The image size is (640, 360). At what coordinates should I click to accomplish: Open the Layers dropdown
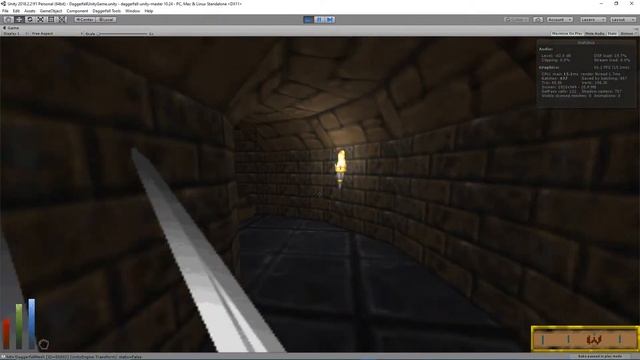coord(592,20)
